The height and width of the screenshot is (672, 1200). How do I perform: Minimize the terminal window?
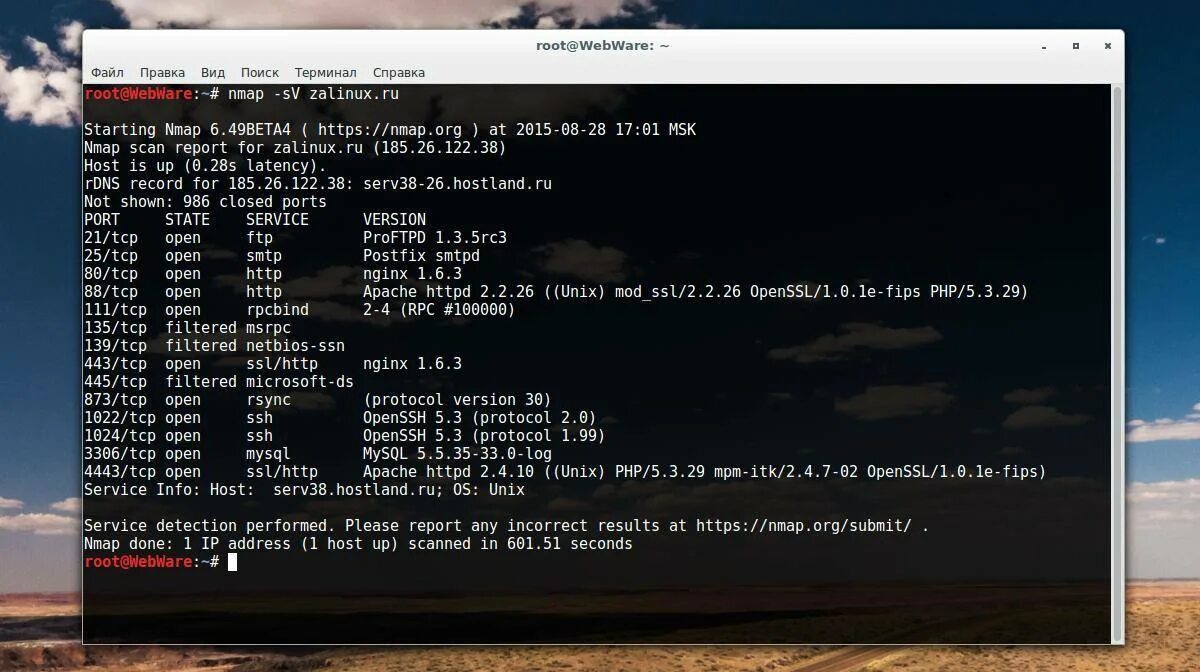1043,46
